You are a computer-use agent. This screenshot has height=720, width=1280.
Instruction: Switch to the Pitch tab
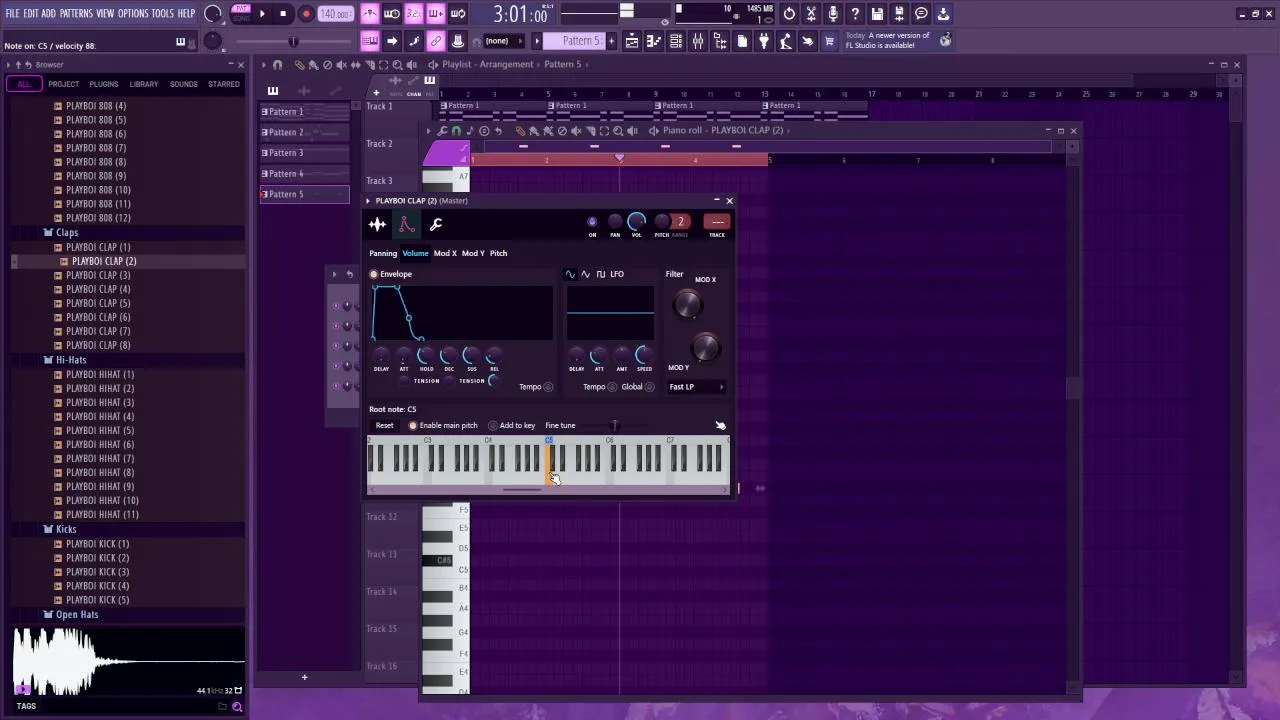[498, 253]
